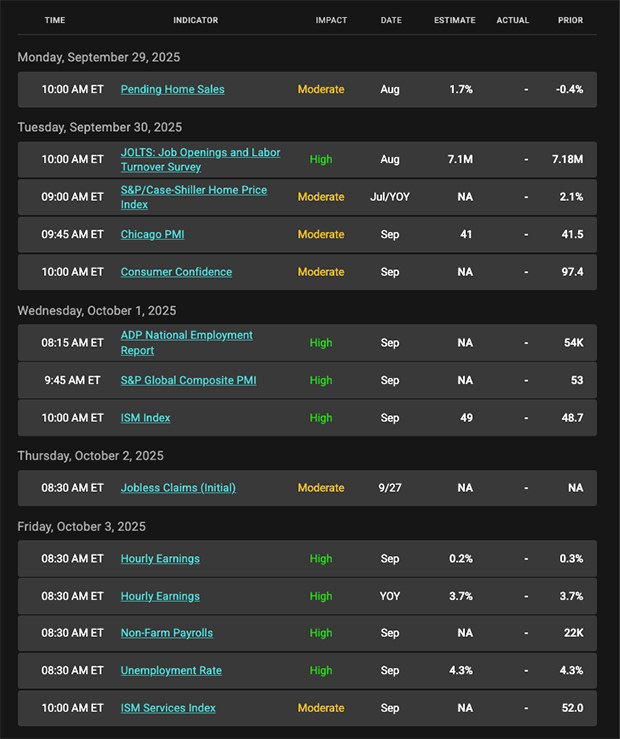Select the Chicago PMI indicator link
The image size is (620, 739).
tap(152, 234)
